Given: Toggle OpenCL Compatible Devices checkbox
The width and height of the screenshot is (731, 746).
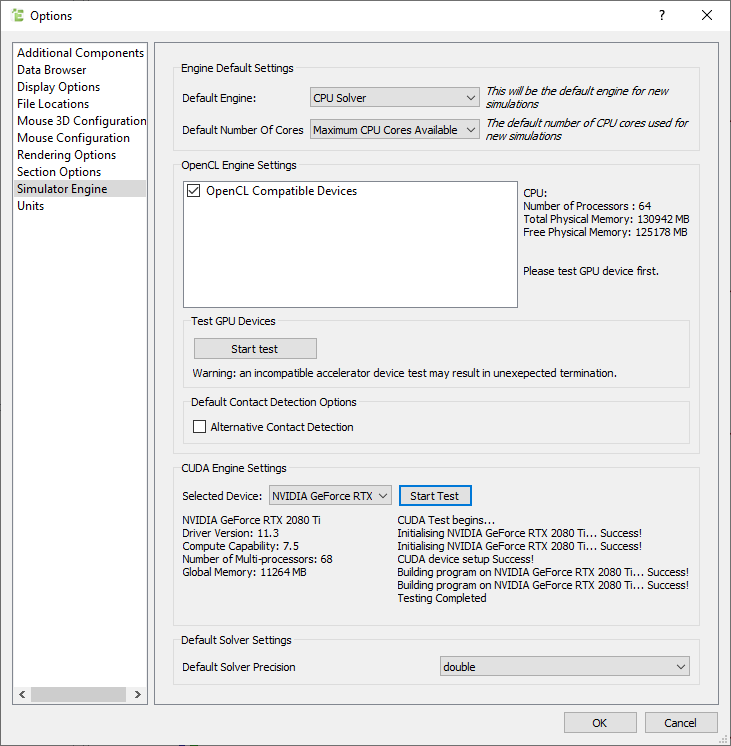Looking at the screenshot, I should 194,191.
